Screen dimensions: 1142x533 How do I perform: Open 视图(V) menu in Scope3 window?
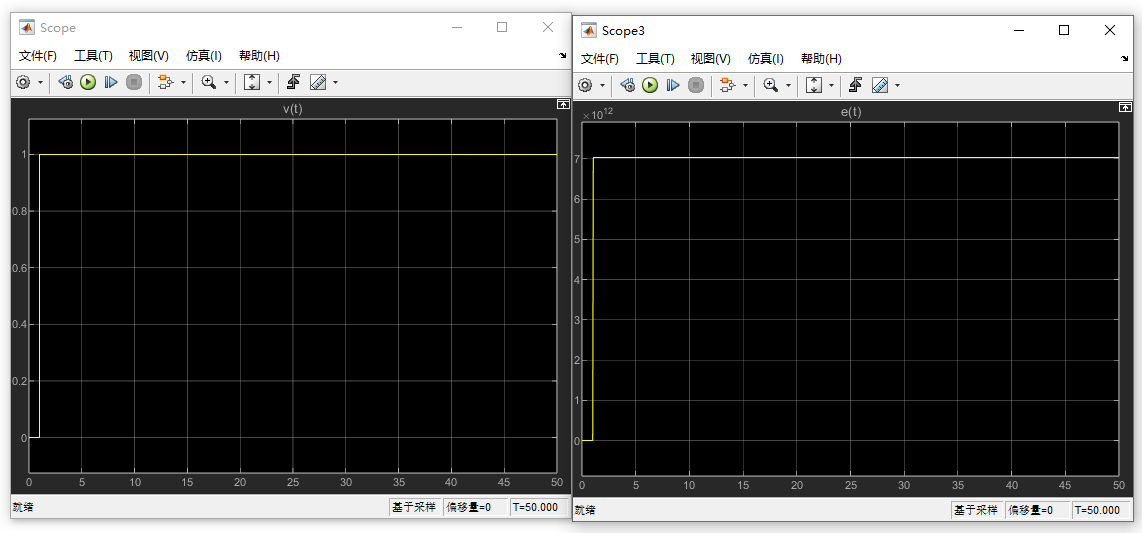click(711, 59)
